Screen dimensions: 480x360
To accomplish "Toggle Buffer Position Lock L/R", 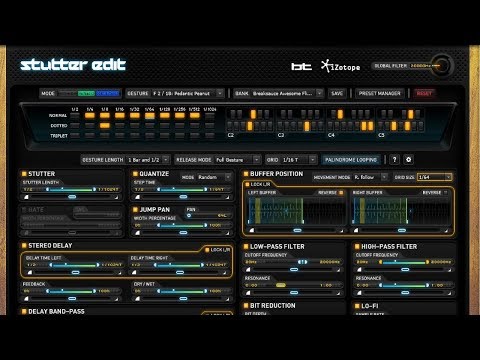I will coord(247,184).
